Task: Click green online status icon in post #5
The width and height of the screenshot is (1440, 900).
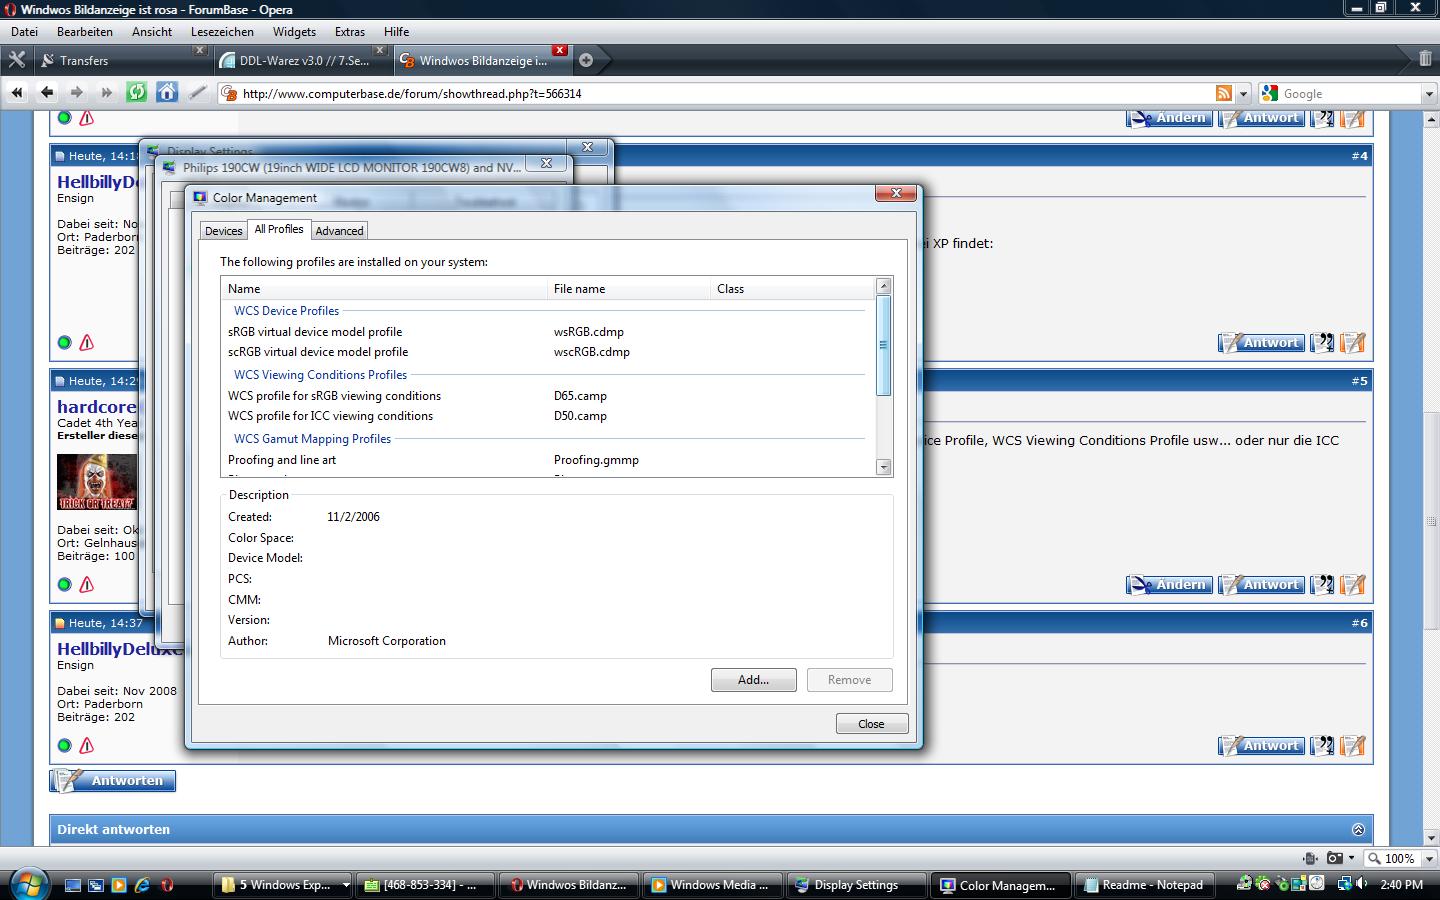Action: coord(65,584)
